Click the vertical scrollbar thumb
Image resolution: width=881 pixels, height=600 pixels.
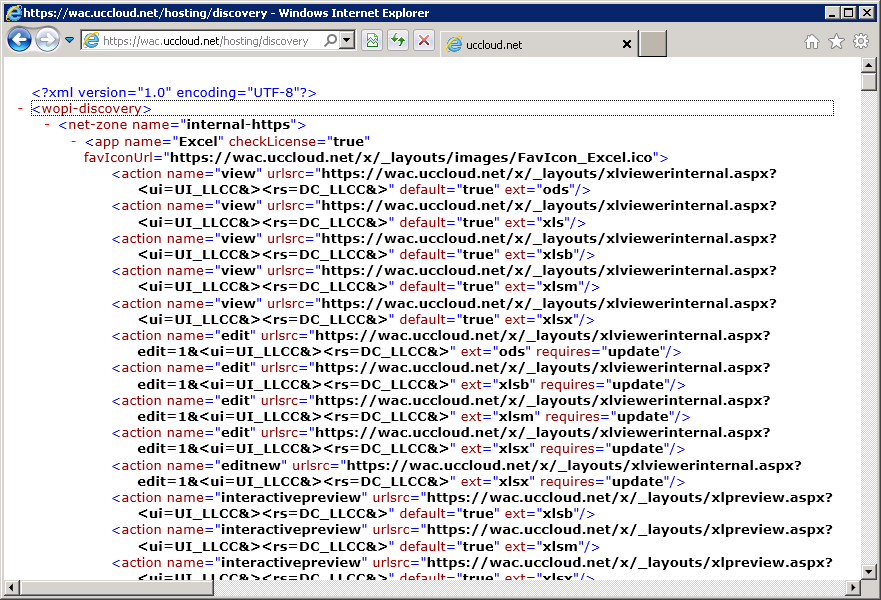[x=869, y=82]
